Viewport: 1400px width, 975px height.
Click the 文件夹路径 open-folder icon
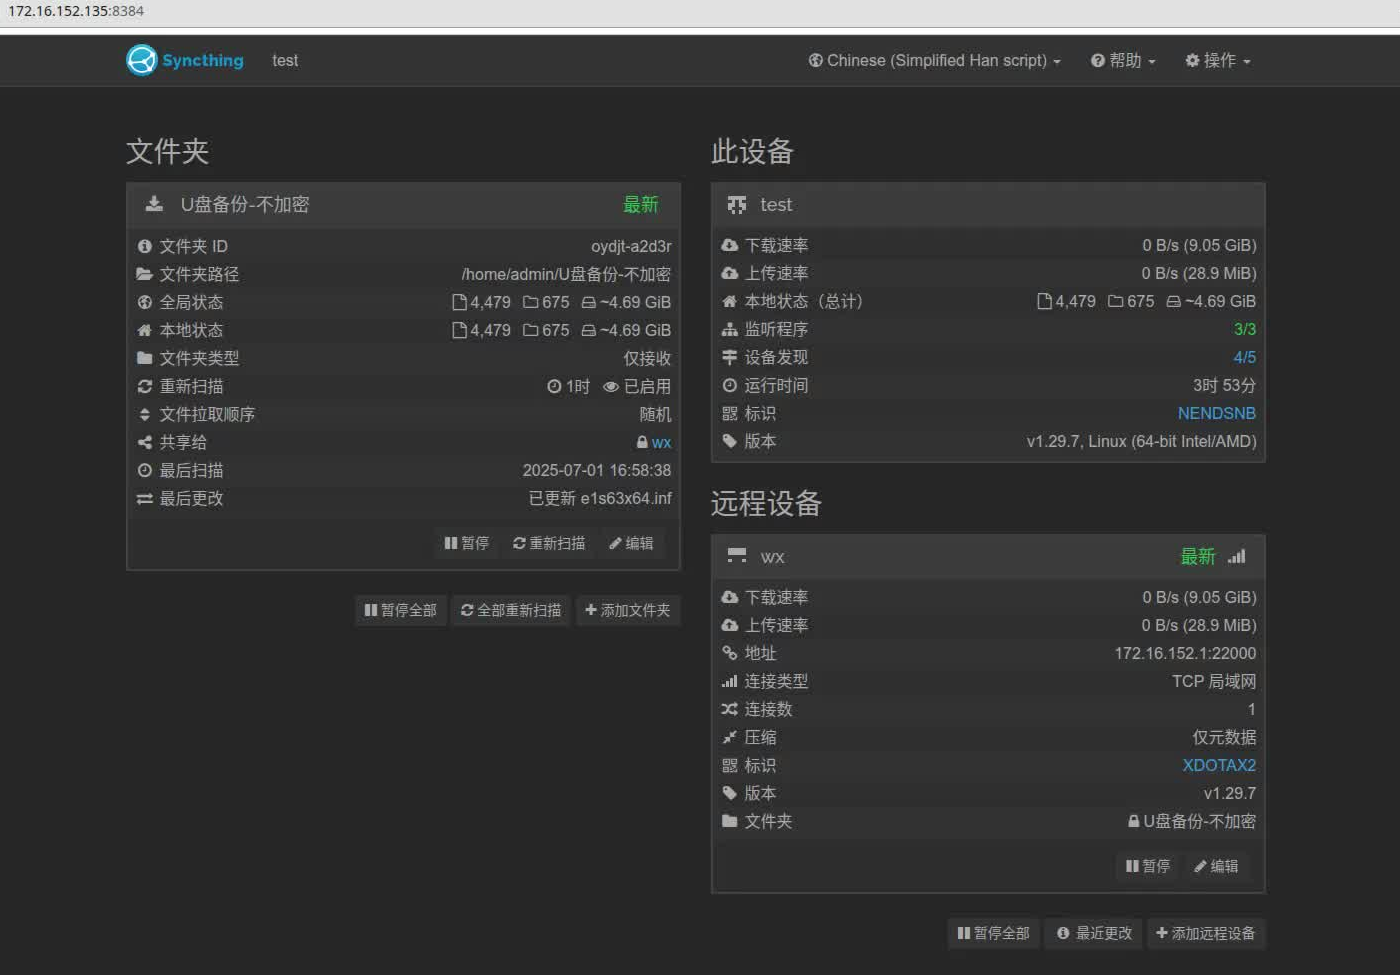pyautogui.click(x=145, y=274)
